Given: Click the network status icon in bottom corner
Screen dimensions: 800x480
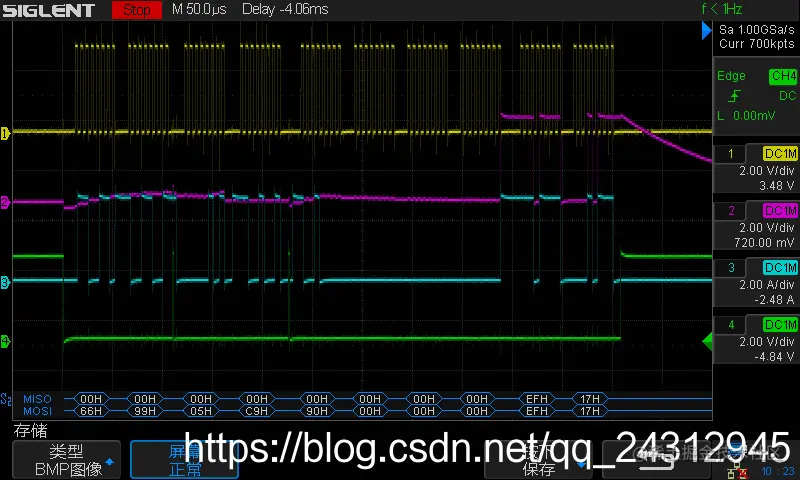Looking at the screenshot, I should (x=737, y=472).
